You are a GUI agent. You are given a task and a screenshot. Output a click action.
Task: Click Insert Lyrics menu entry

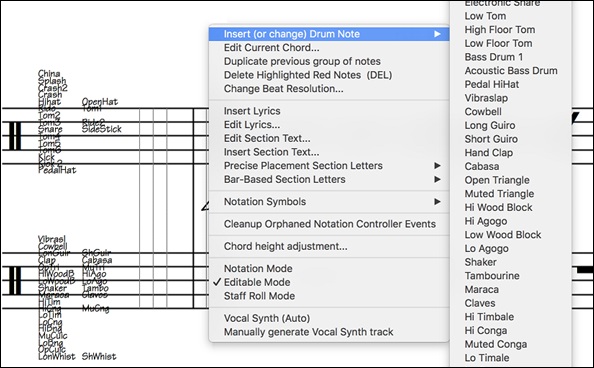329,111
